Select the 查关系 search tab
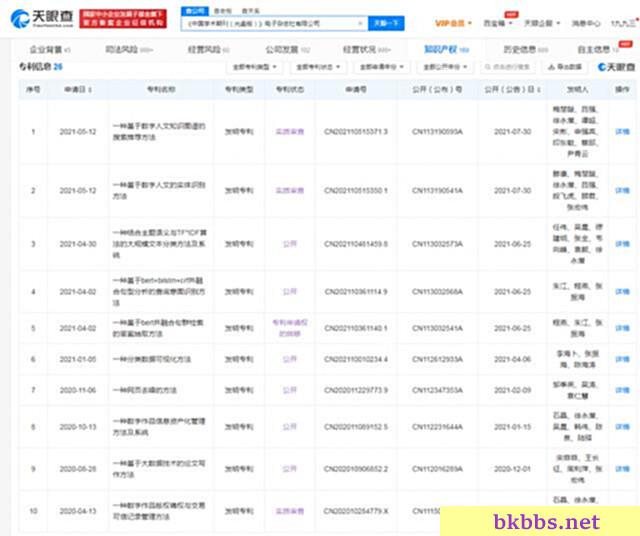Image resolution: width=640 pixels, height=536 pixels. 250,11
